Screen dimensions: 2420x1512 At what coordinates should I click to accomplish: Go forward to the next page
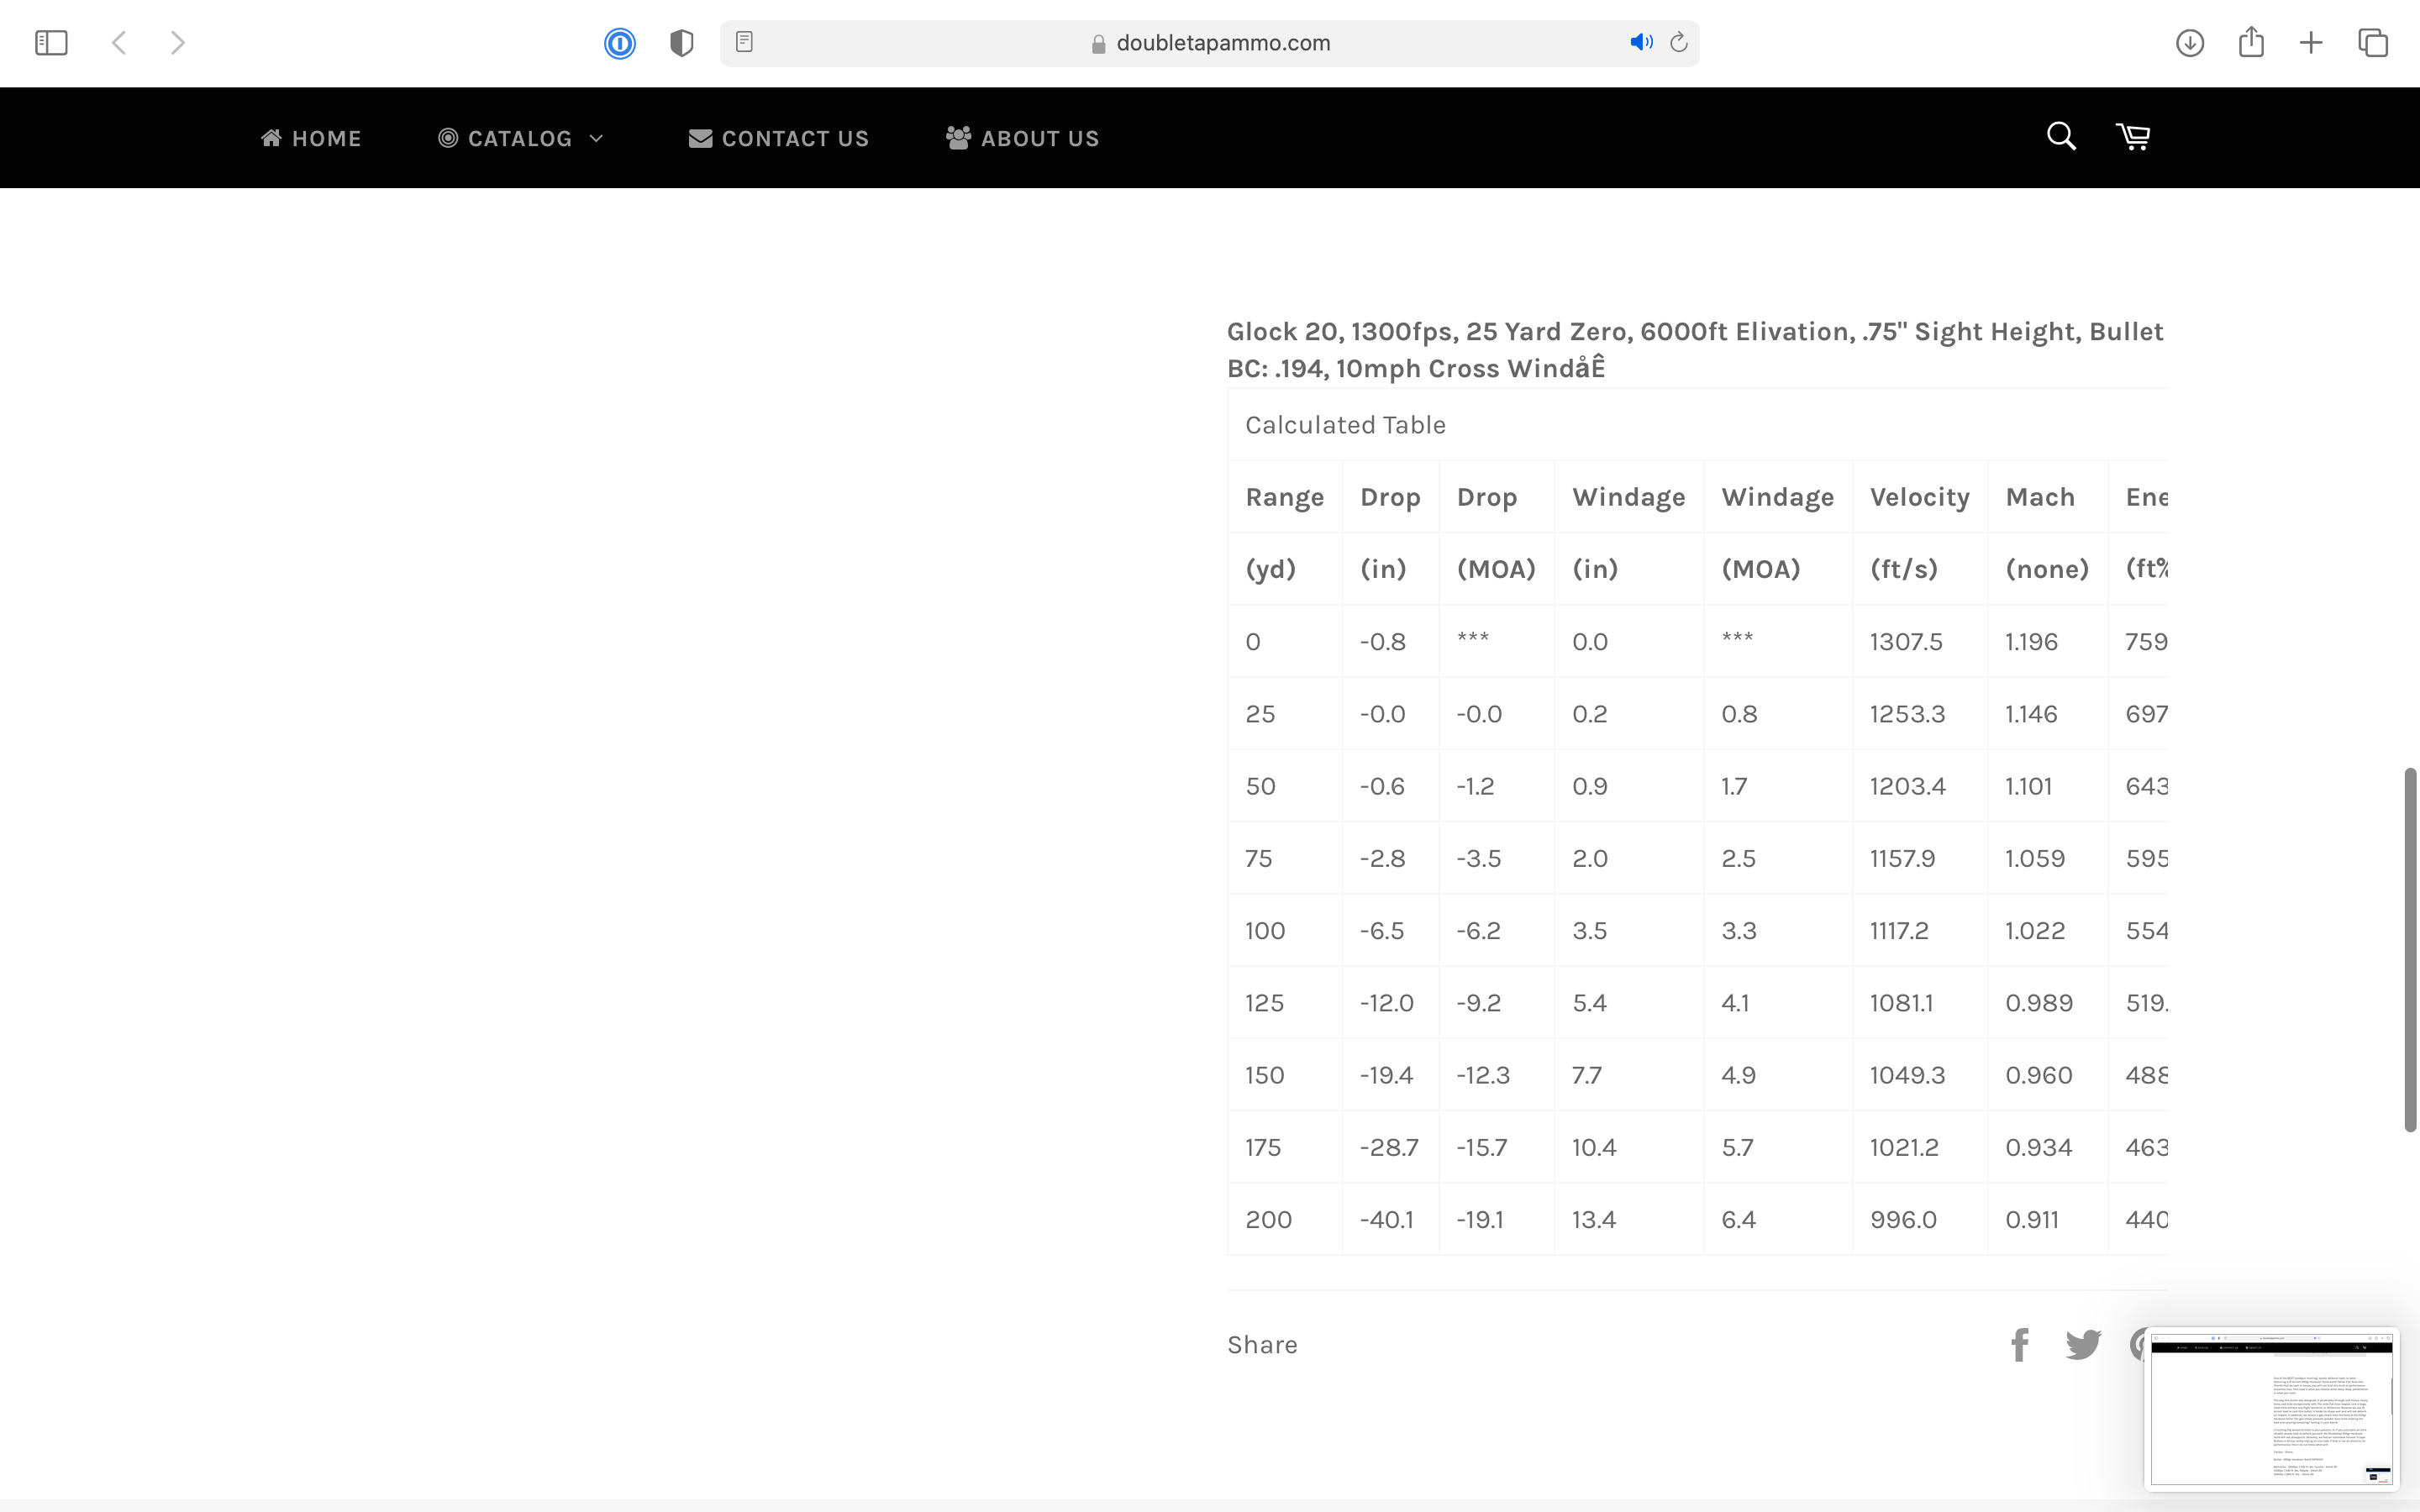click(x=177, y=42)
